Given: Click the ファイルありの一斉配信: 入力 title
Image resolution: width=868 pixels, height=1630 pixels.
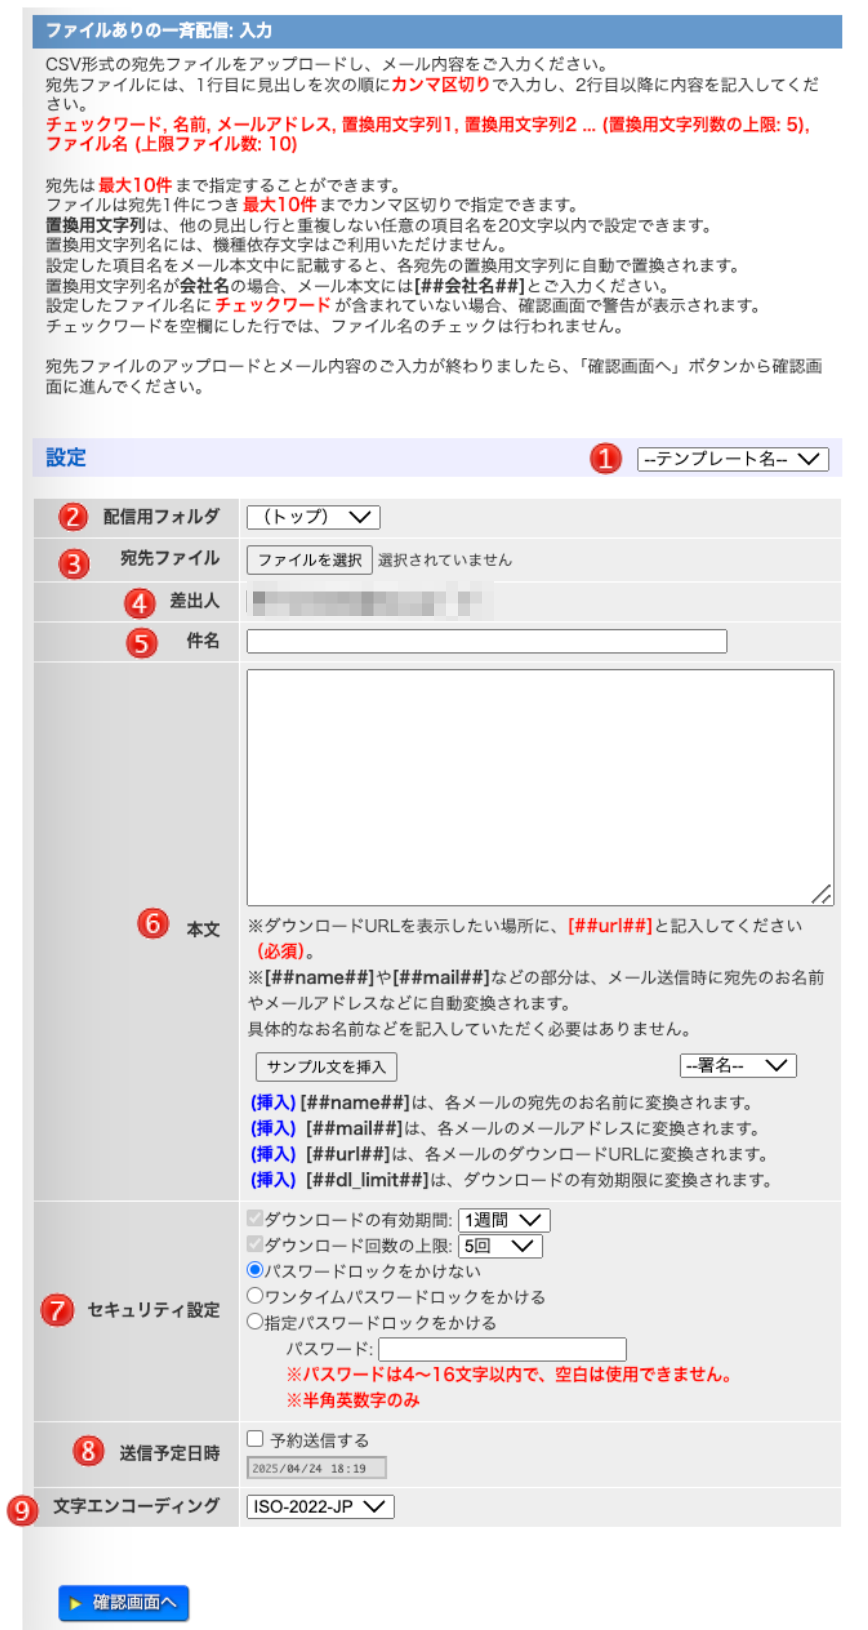Looking at the screenshot, I should pyautogui.click(x=158, y=30).
